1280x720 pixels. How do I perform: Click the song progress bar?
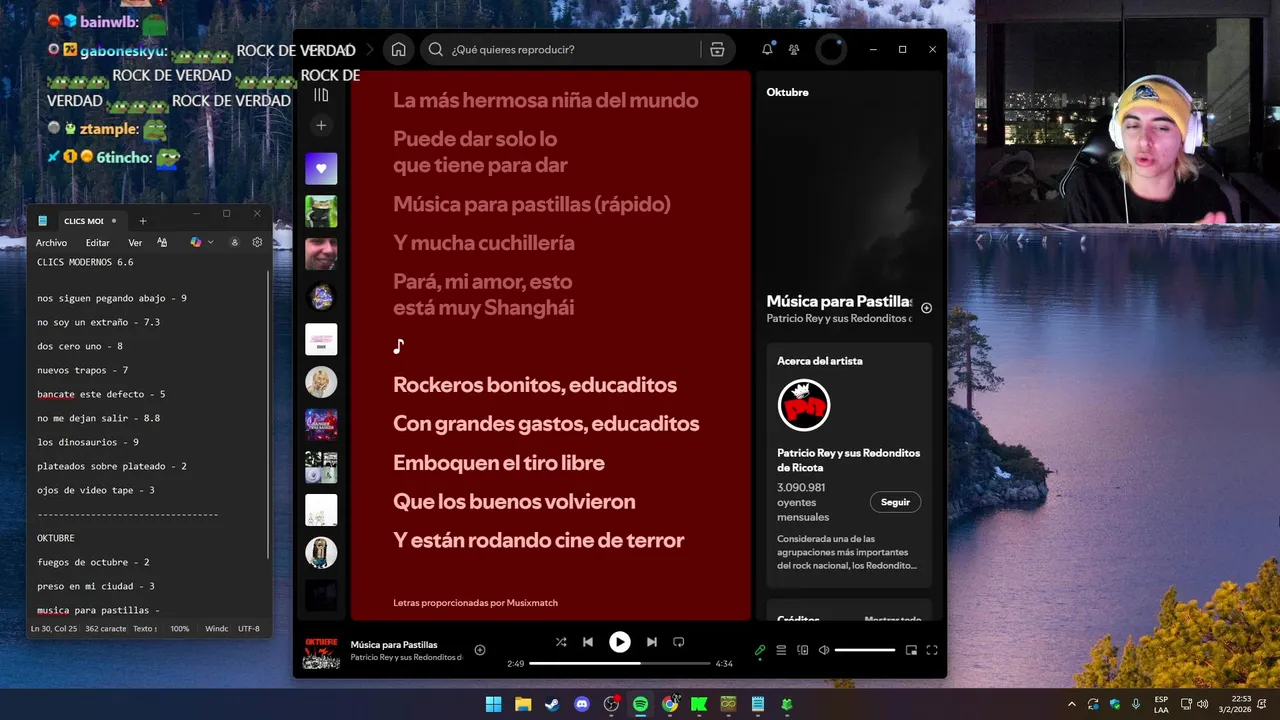tap(619, 663)
